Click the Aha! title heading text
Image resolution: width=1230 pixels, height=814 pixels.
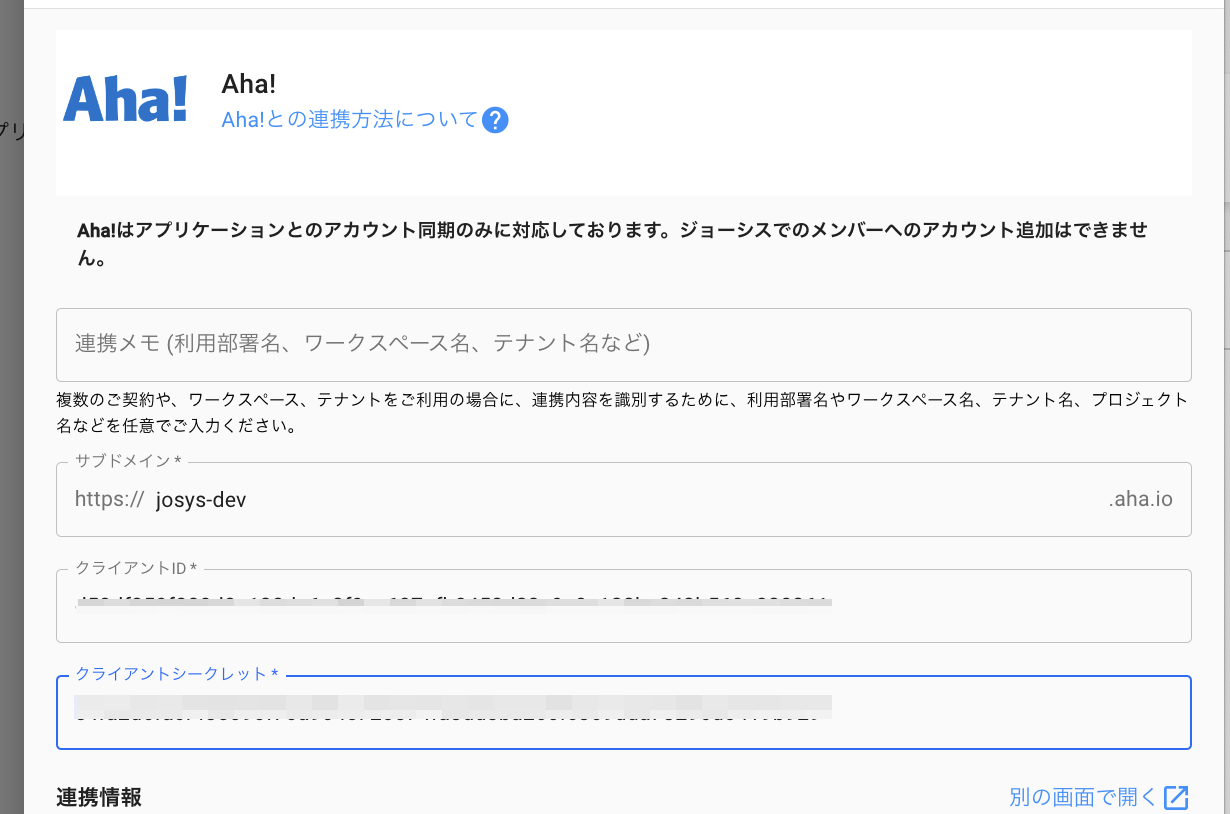tap(249, 85)
